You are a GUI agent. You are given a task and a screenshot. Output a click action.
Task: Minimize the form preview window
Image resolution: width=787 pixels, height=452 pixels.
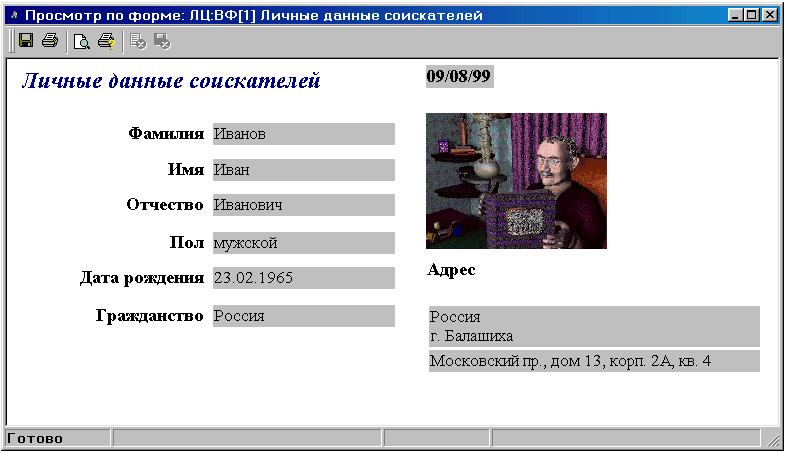click(735, 15)
